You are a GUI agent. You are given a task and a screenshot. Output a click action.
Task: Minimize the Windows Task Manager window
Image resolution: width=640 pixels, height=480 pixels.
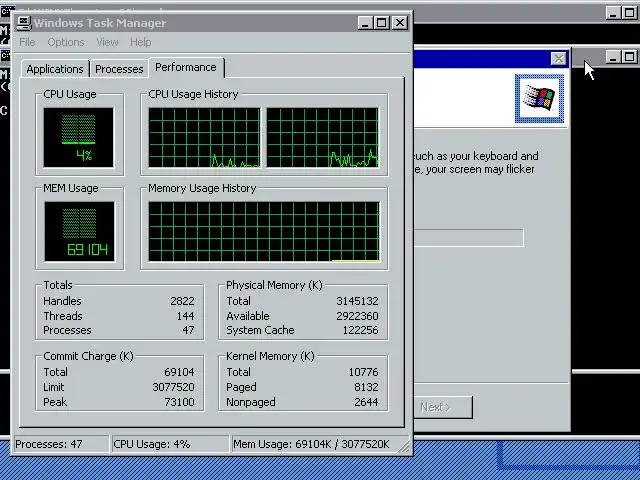pos(365,23)
